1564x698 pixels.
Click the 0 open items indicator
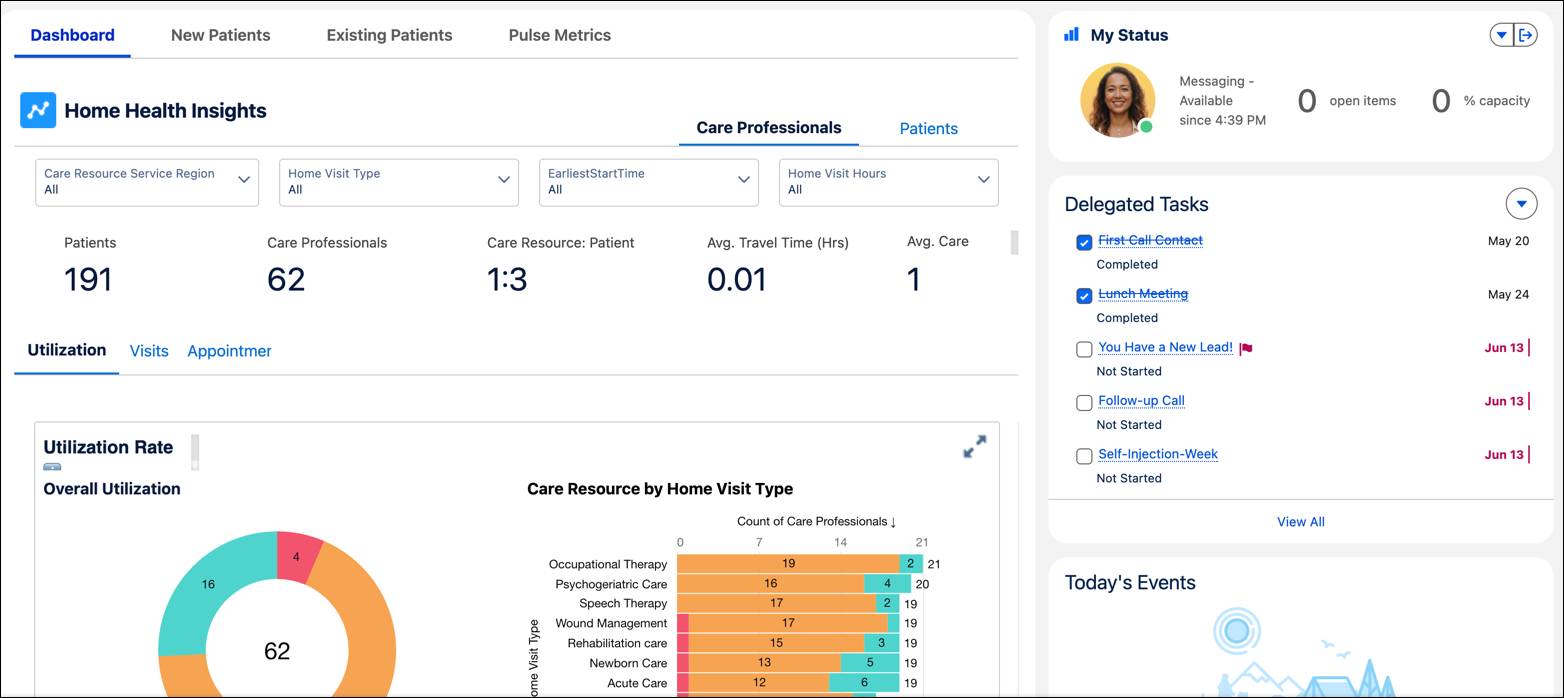click(1346, 101)
